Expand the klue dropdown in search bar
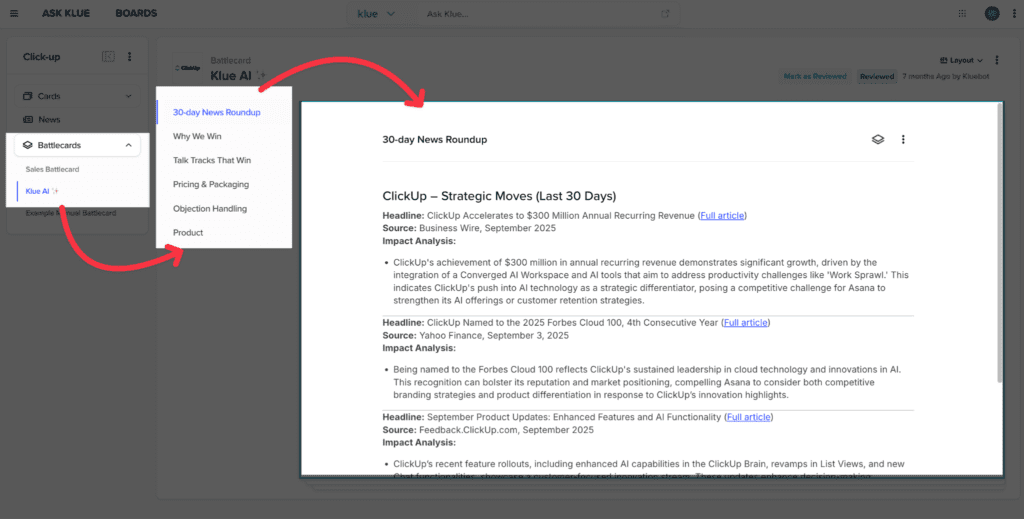Image resolution: width=1024 pixels, height=519 pixels. point(376,14)
